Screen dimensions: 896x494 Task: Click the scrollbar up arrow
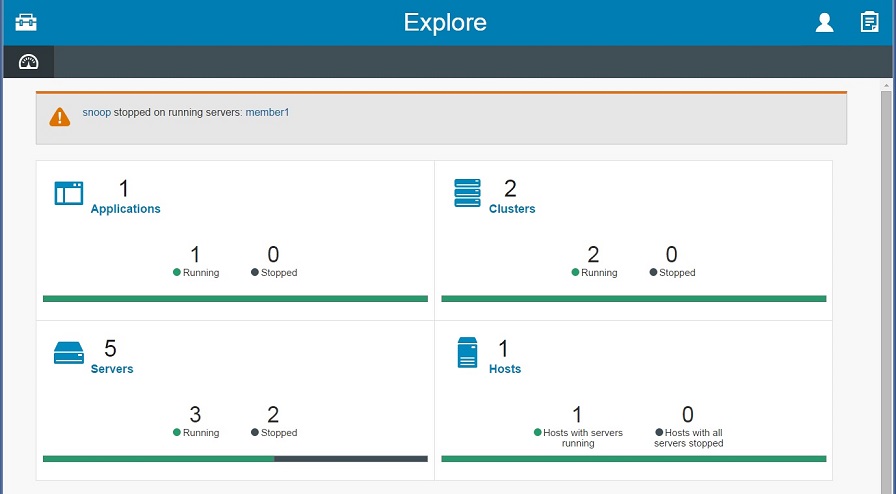point(886,85)
